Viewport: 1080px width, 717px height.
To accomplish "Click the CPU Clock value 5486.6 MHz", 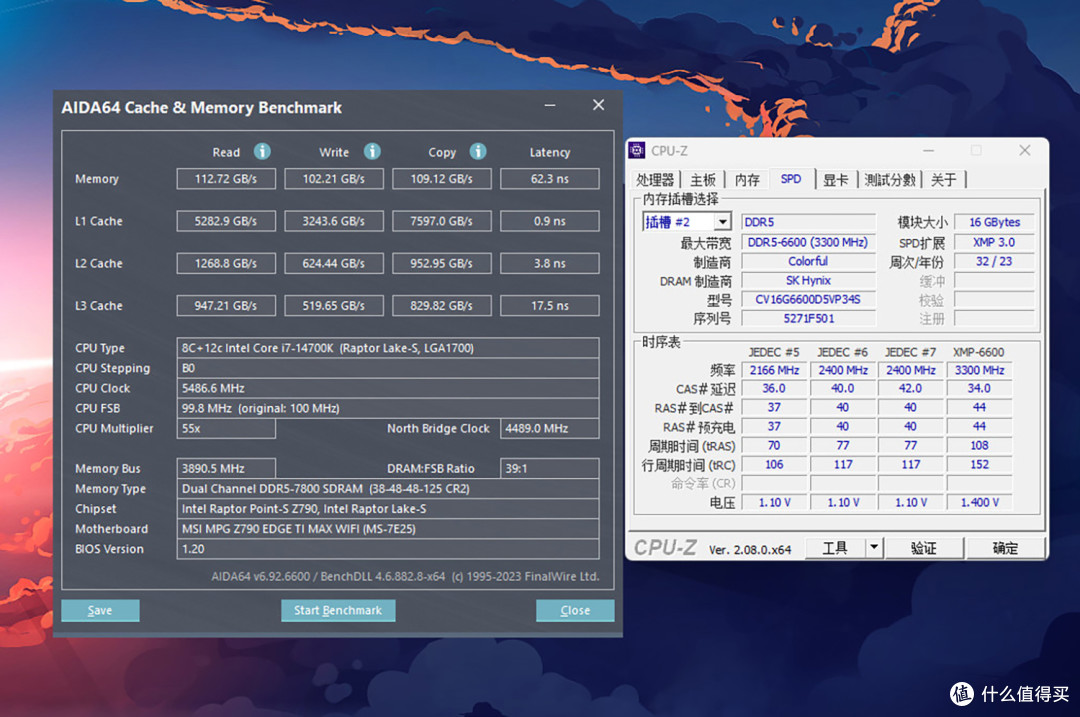I will tap(388, 388).
